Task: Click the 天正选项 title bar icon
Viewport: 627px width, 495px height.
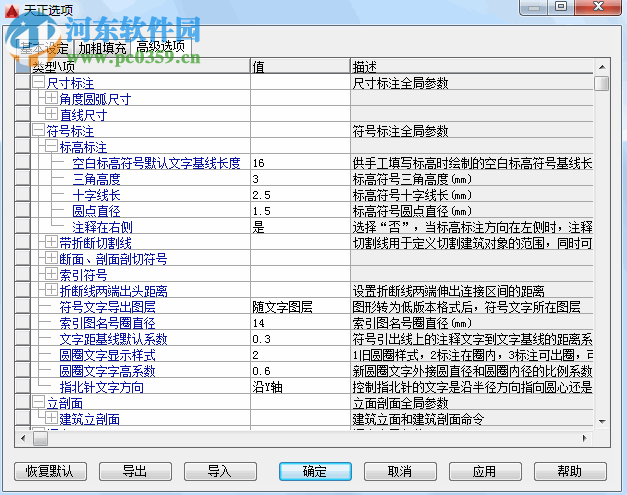Action: click(12, 10)
